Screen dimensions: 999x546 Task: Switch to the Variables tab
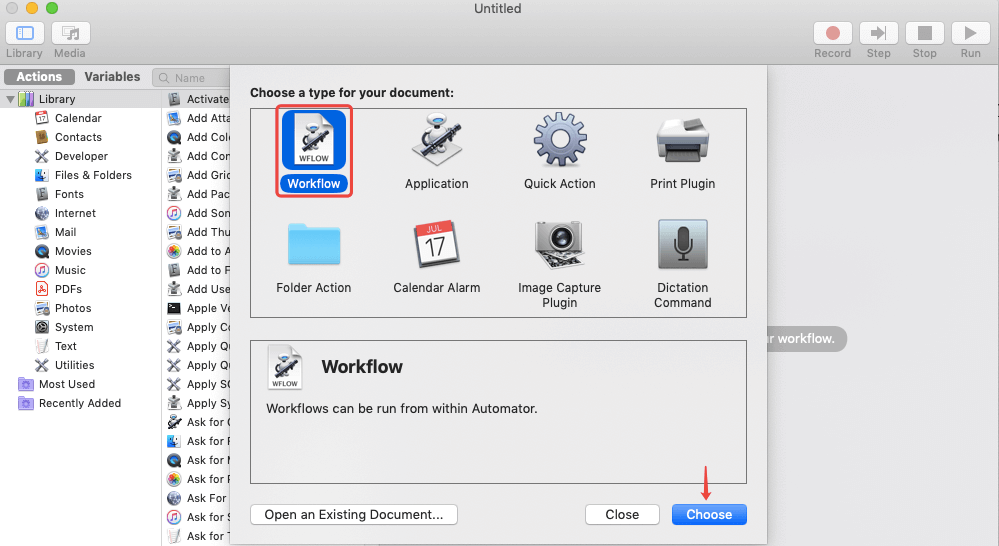coord(112,77)
